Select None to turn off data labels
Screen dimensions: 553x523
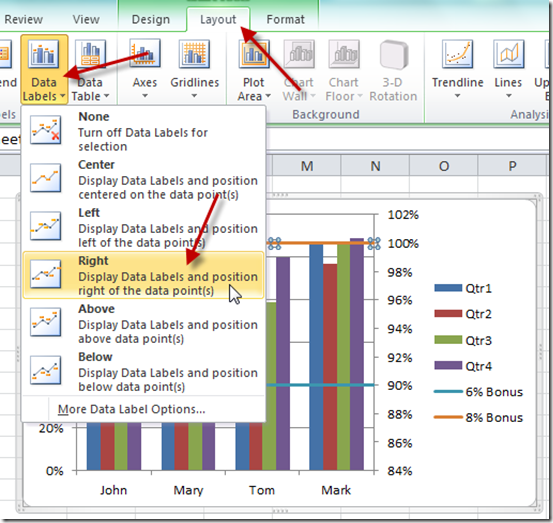[143, 131]
